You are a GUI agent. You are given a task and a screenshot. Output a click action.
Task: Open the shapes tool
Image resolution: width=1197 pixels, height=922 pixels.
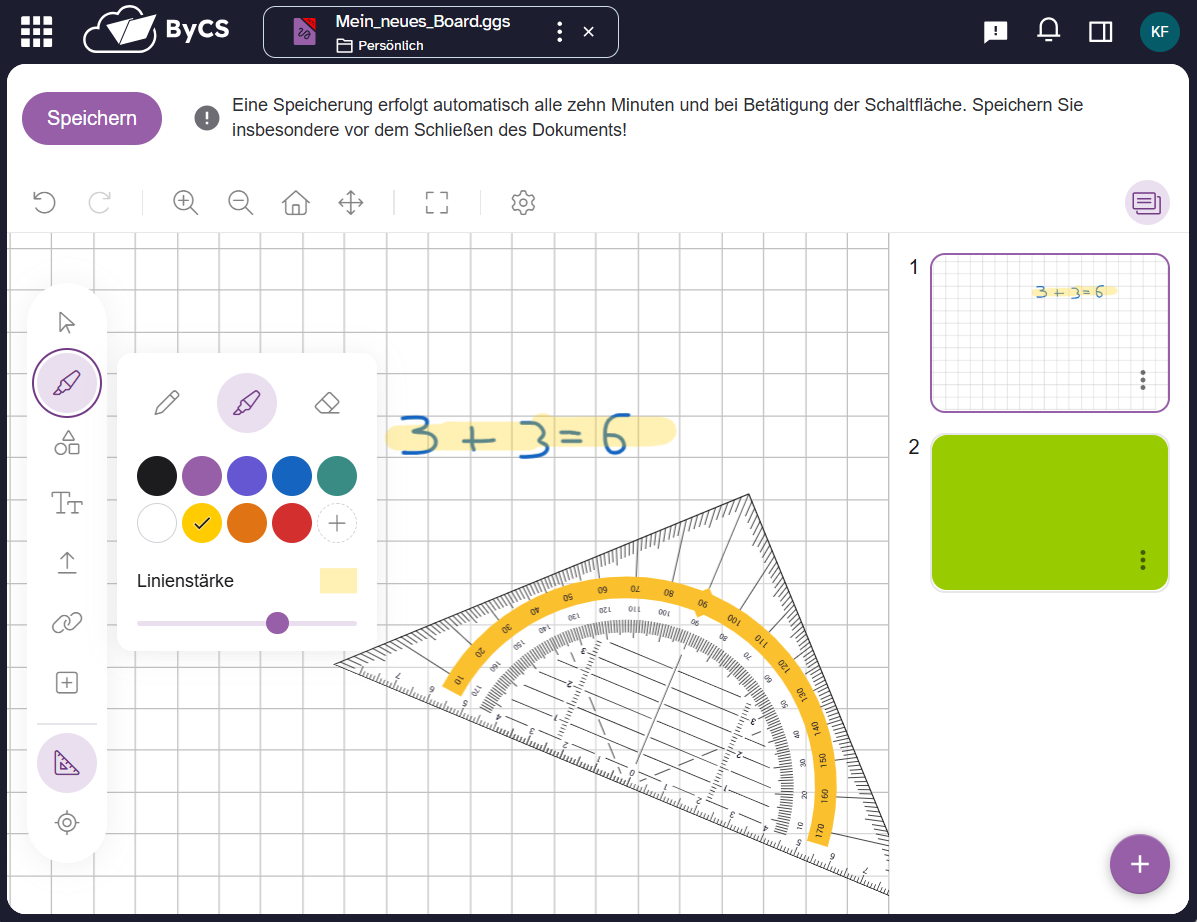coord(67,443)
